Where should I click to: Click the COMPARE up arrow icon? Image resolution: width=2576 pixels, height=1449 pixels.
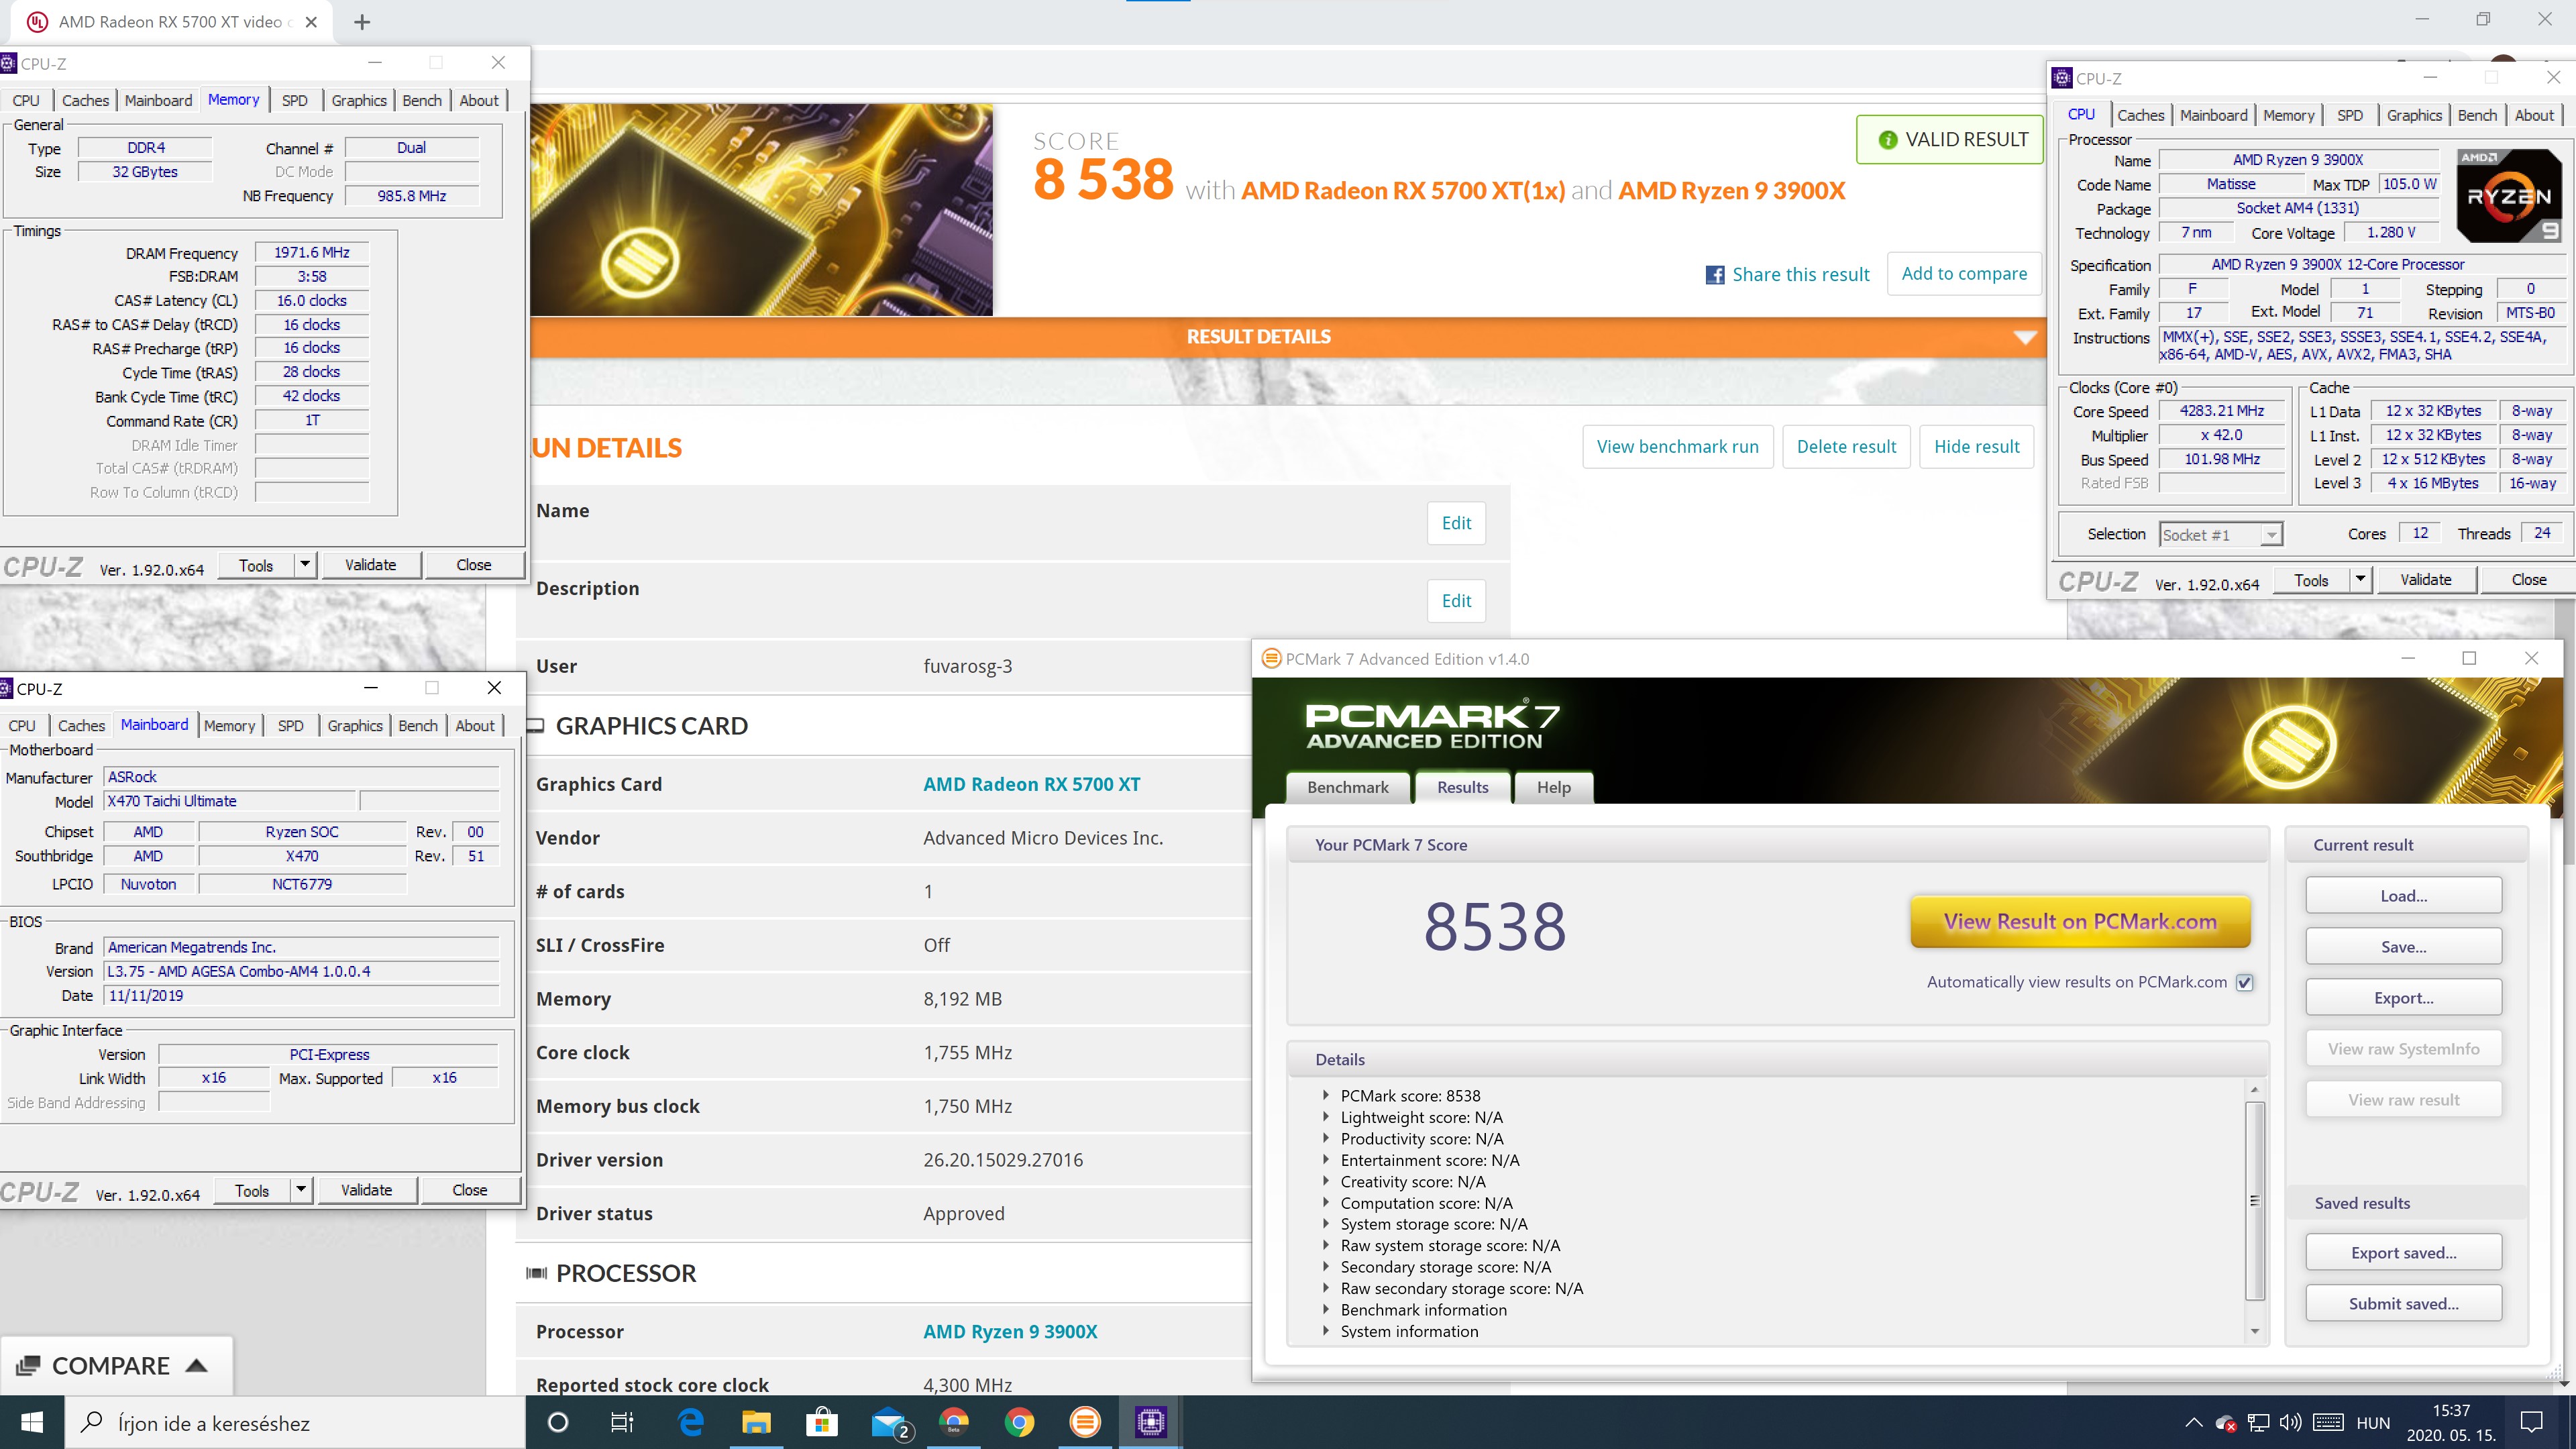[x=197, y=1365]
